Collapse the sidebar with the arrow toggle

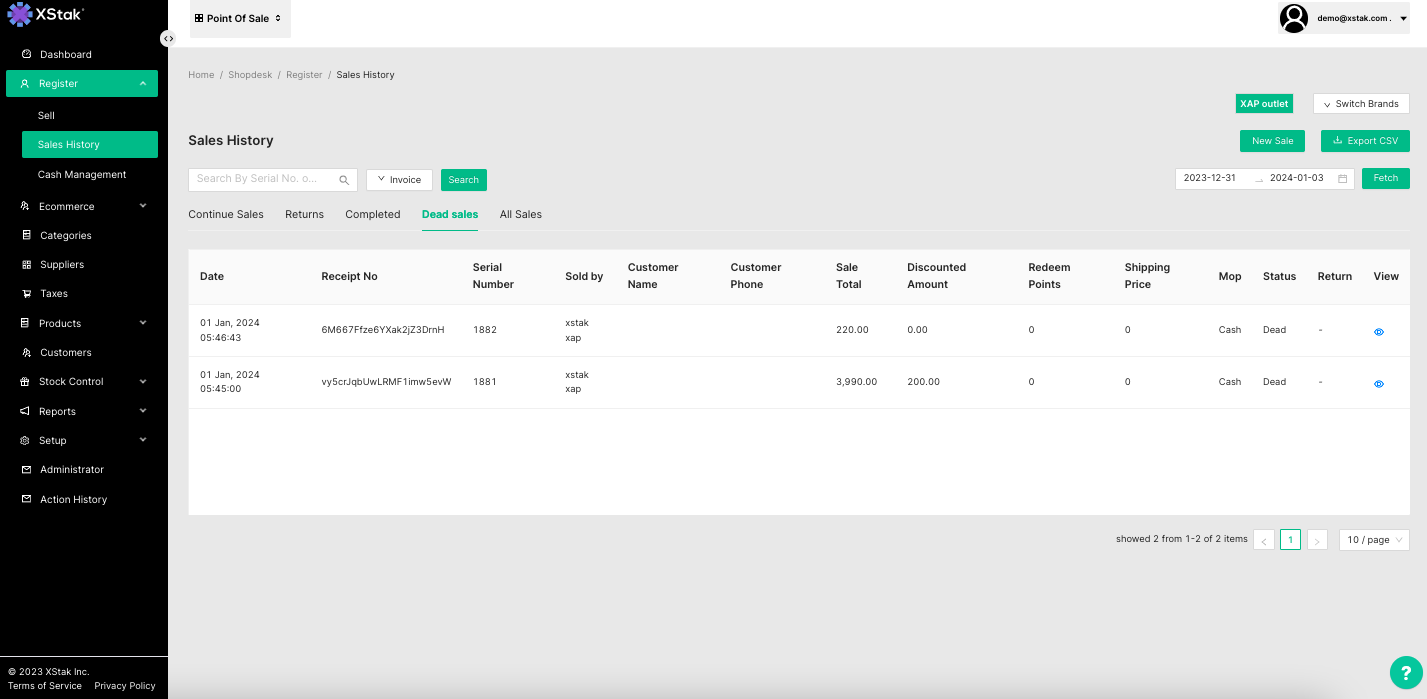pos(168,38)
